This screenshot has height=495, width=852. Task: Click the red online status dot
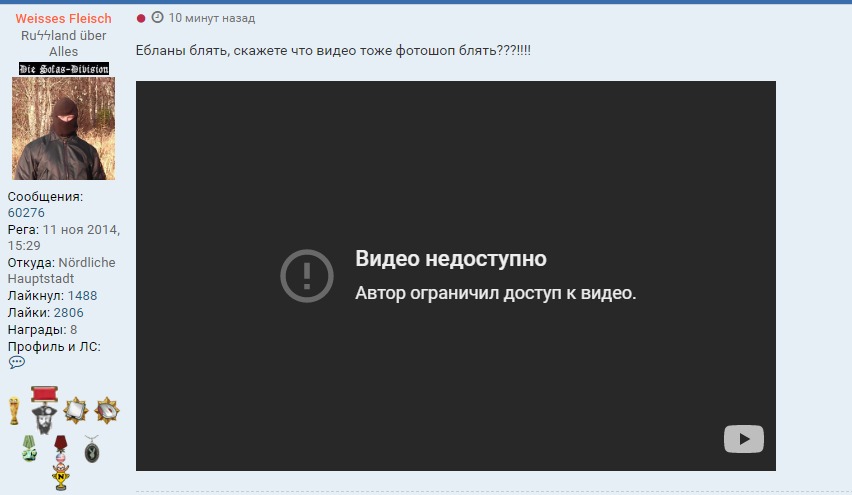point(141,18)
